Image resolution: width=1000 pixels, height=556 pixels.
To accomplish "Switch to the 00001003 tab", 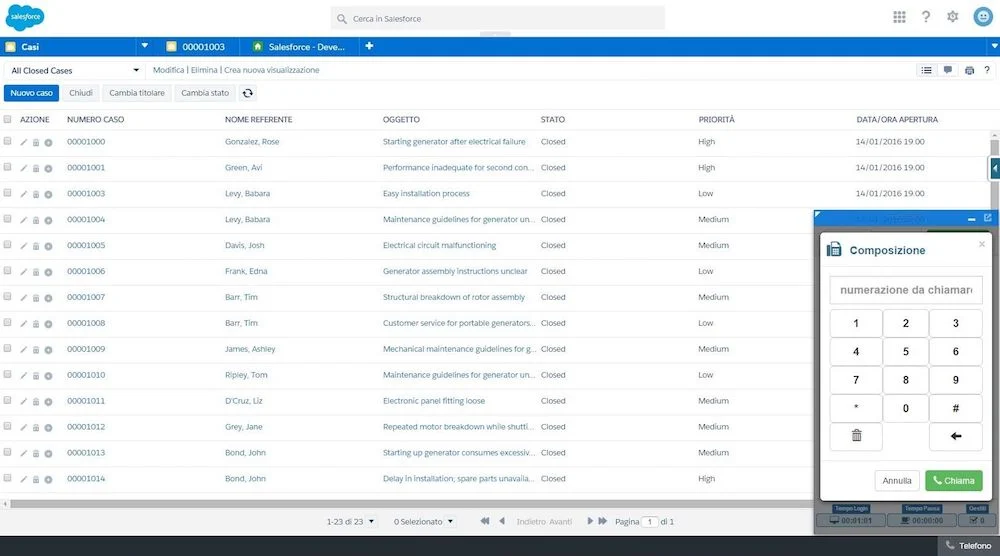I will [196, 47].
